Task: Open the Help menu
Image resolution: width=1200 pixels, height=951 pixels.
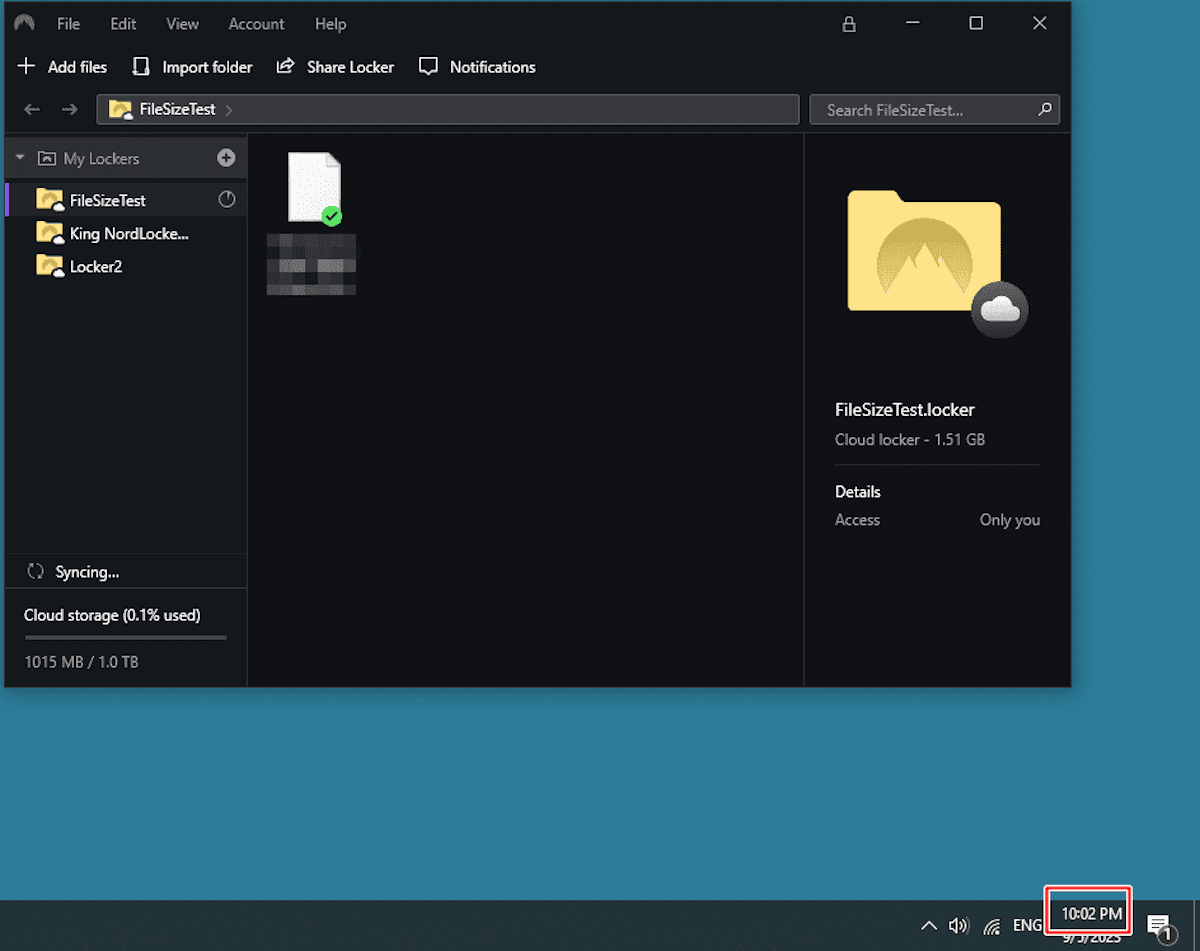Action: (330, 24)
